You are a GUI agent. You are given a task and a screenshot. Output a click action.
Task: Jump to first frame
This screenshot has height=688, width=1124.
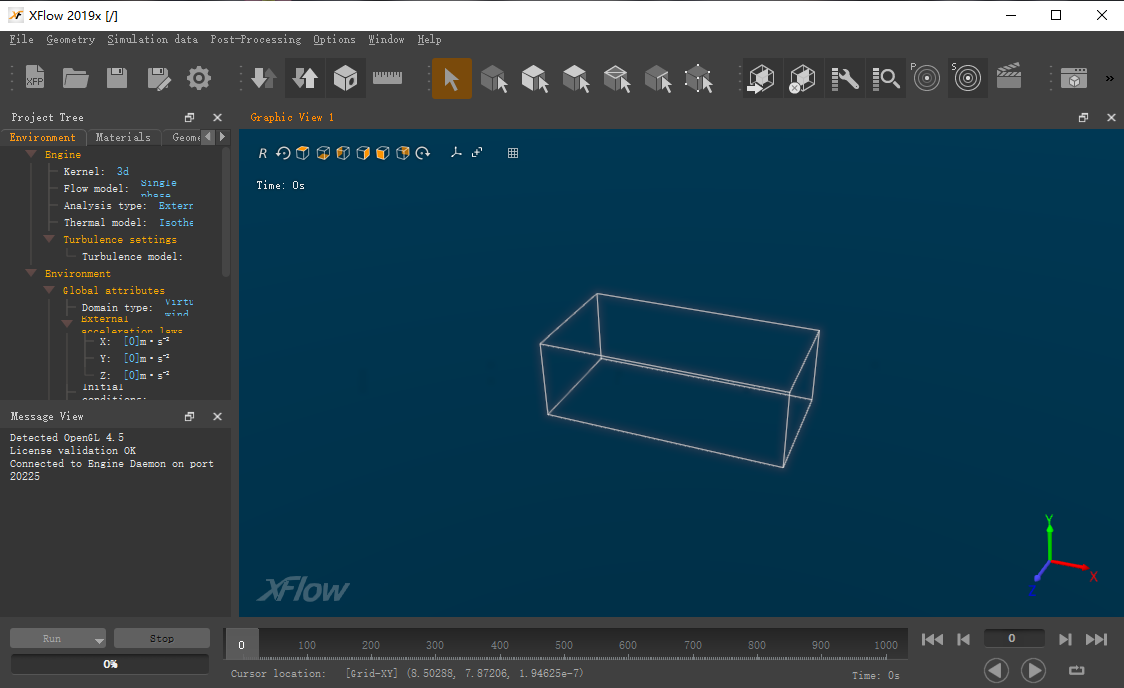tap(932, 639)
